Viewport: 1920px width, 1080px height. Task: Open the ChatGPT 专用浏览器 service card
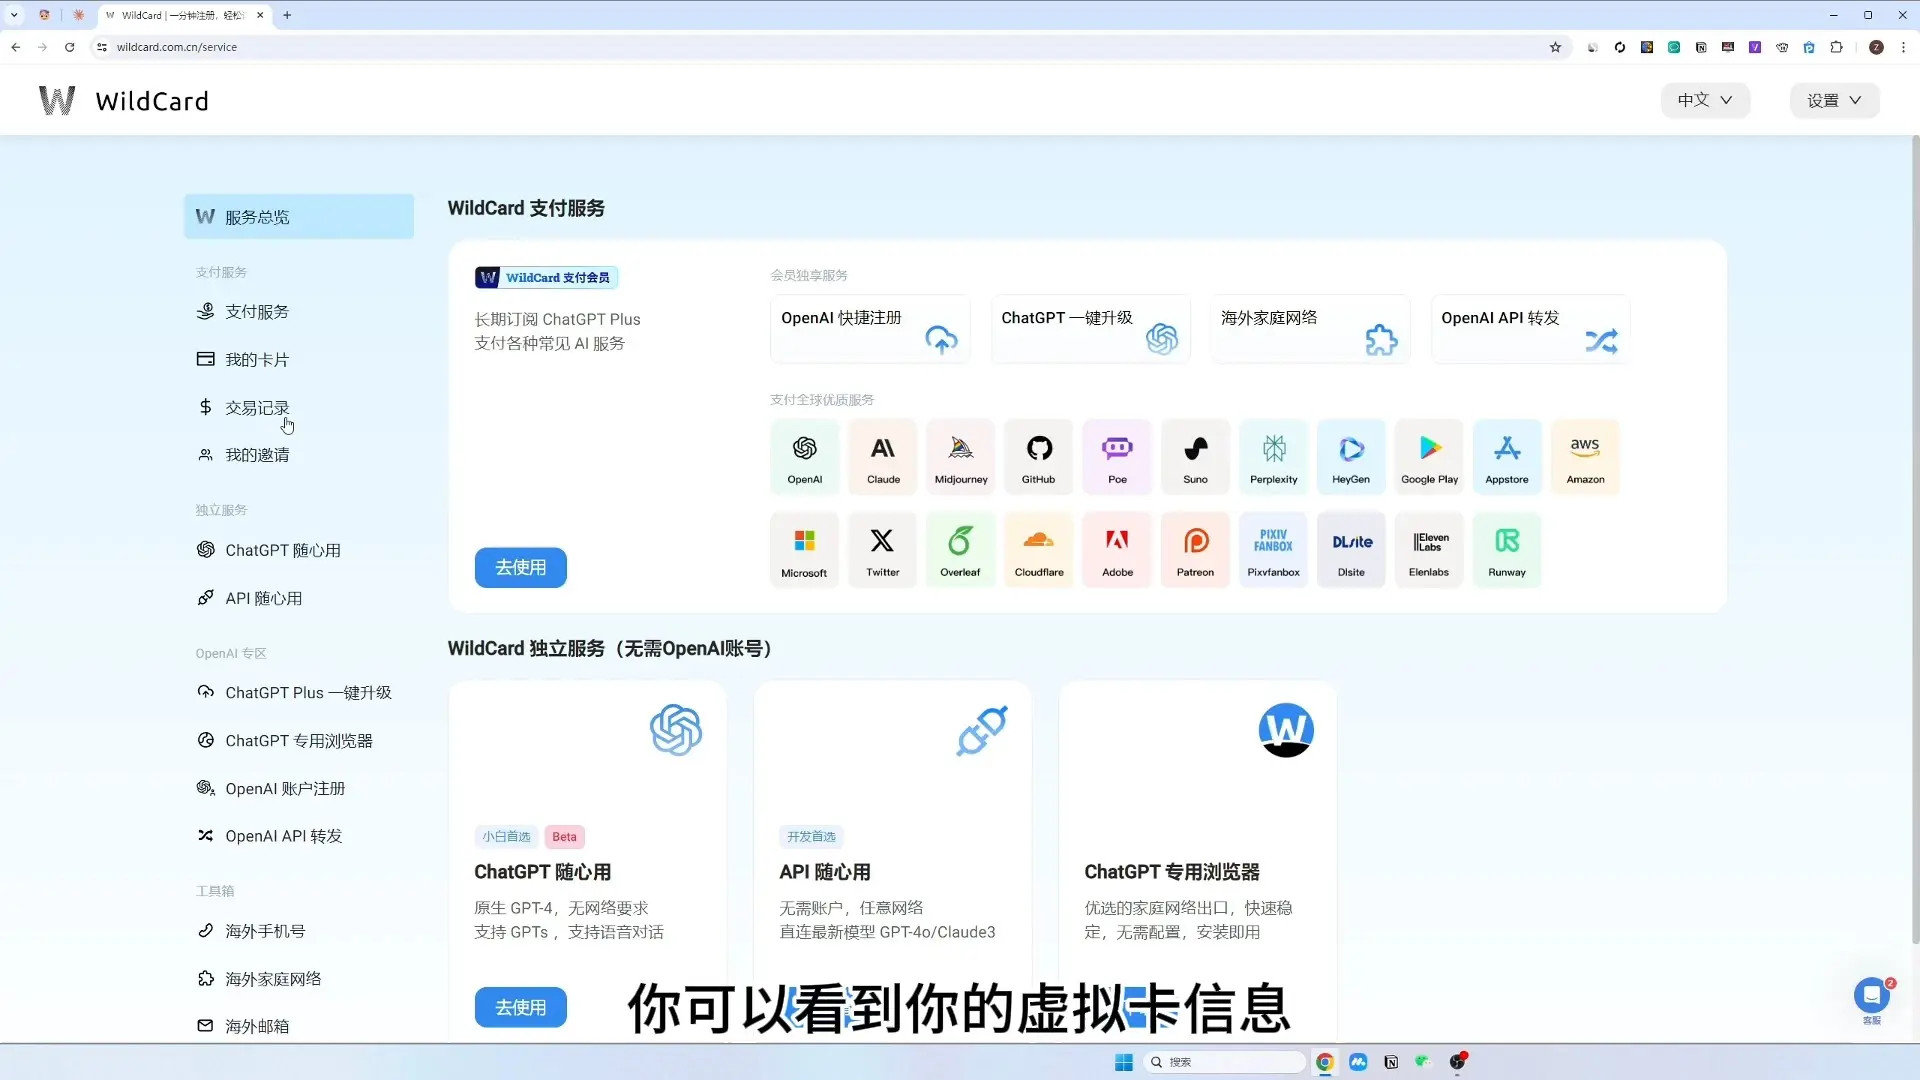(x=1197, y=862)
